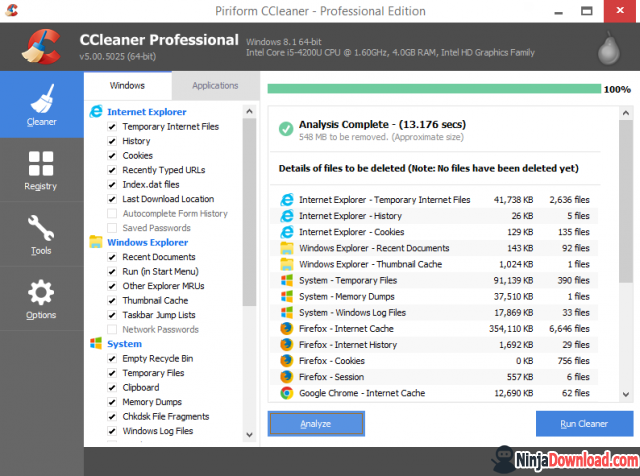The height and width of the screenshot is (476, 640).
Task: Click the System group Windows flag icon
Action: click(x=96, y=343)
